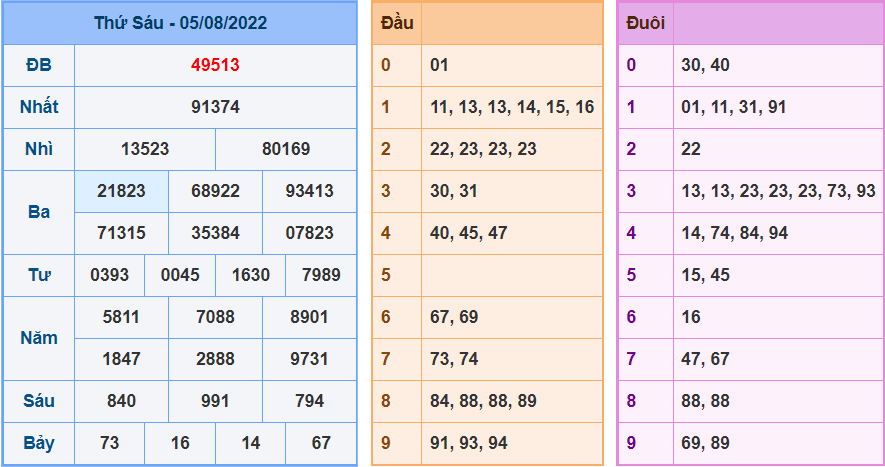Click Đuôi values '47, 67'
Viewport: 885px width, 467px height.
click(706, 359)
